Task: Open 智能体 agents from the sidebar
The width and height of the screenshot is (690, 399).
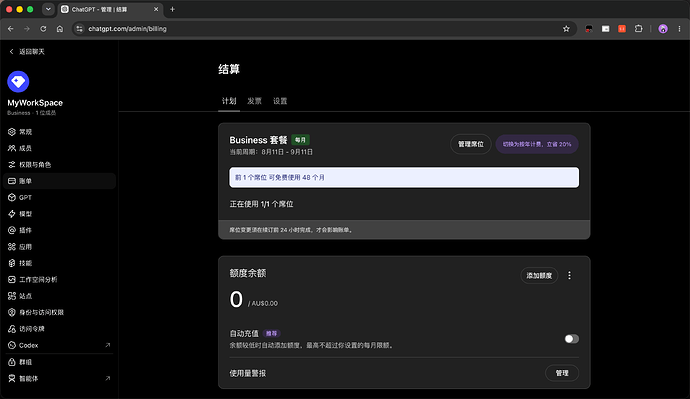Action: [x=59, y=378]
